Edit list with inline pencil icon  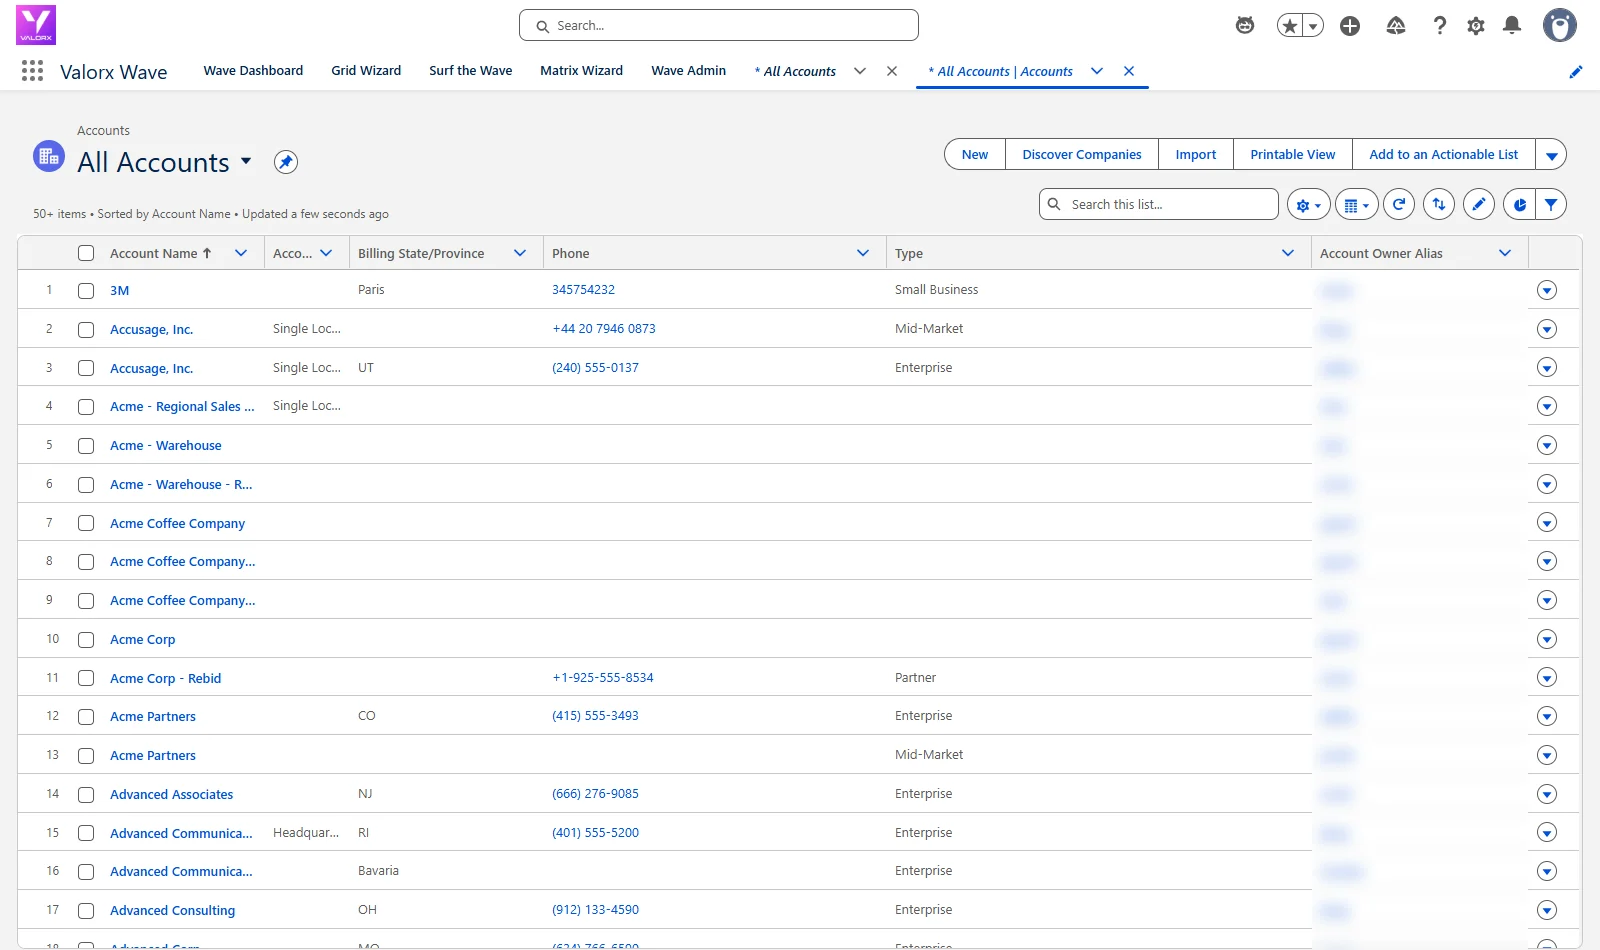pyautogui.click(x=1479, y=204)
